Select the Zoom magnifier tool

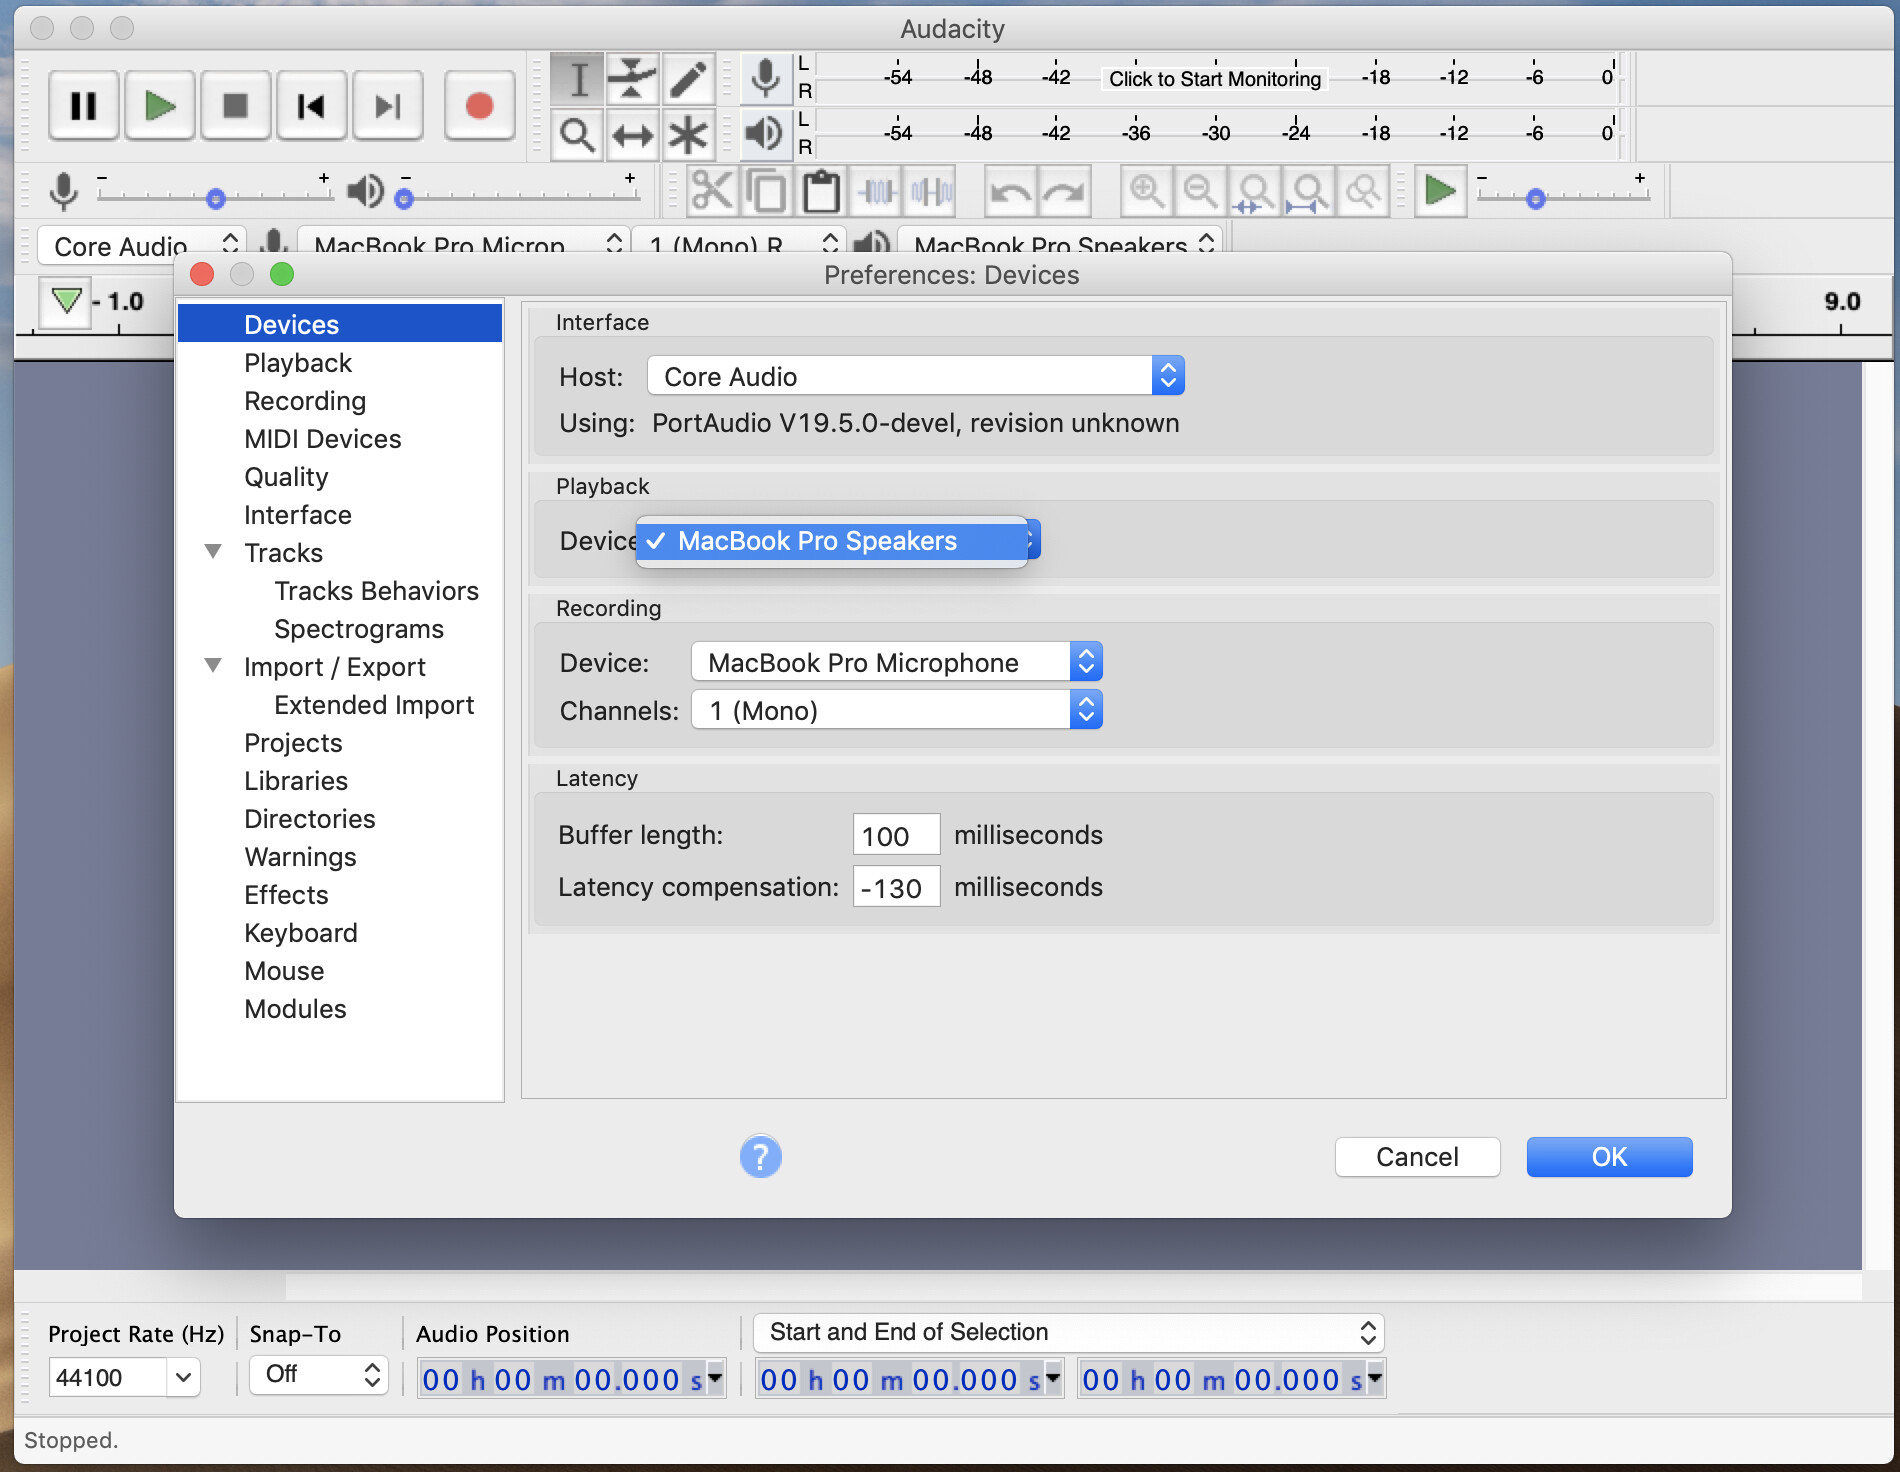578,135
